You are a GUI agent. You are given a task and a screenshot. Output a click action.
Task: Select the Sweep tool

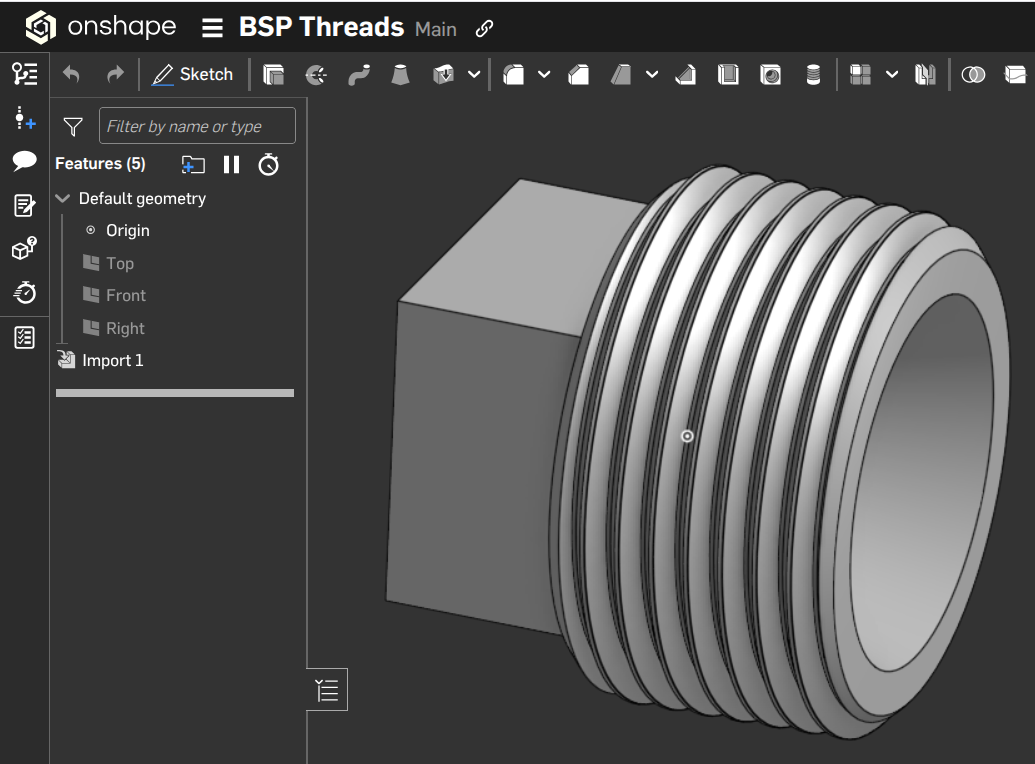[358, 75]
